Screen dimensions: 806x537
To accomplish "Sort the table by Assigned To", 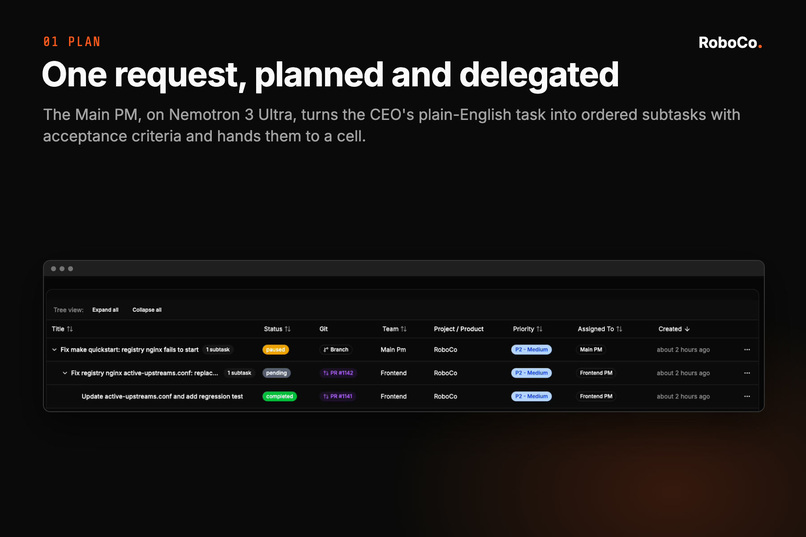I will point(600,329).
